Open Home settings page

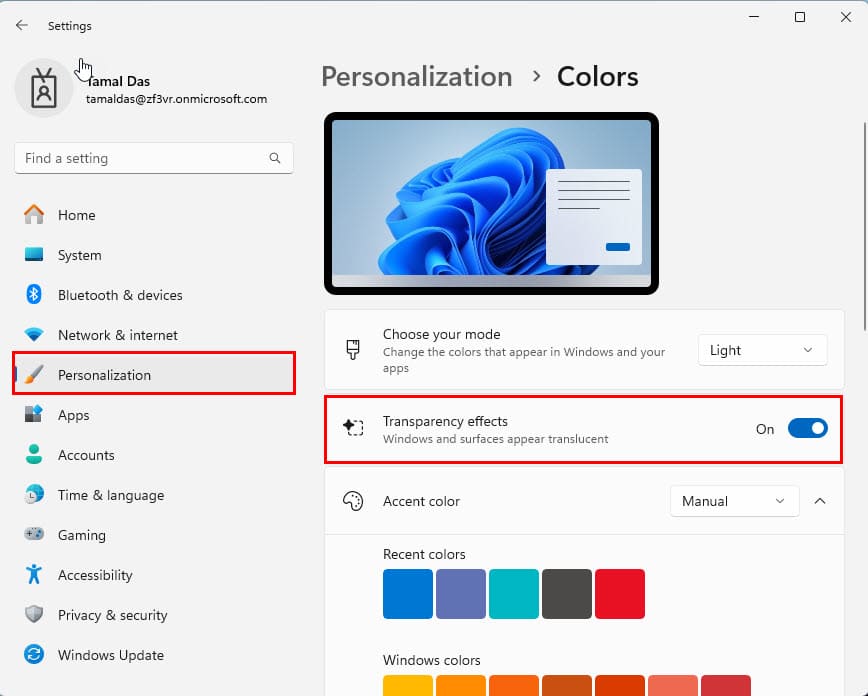coord(153,215)
